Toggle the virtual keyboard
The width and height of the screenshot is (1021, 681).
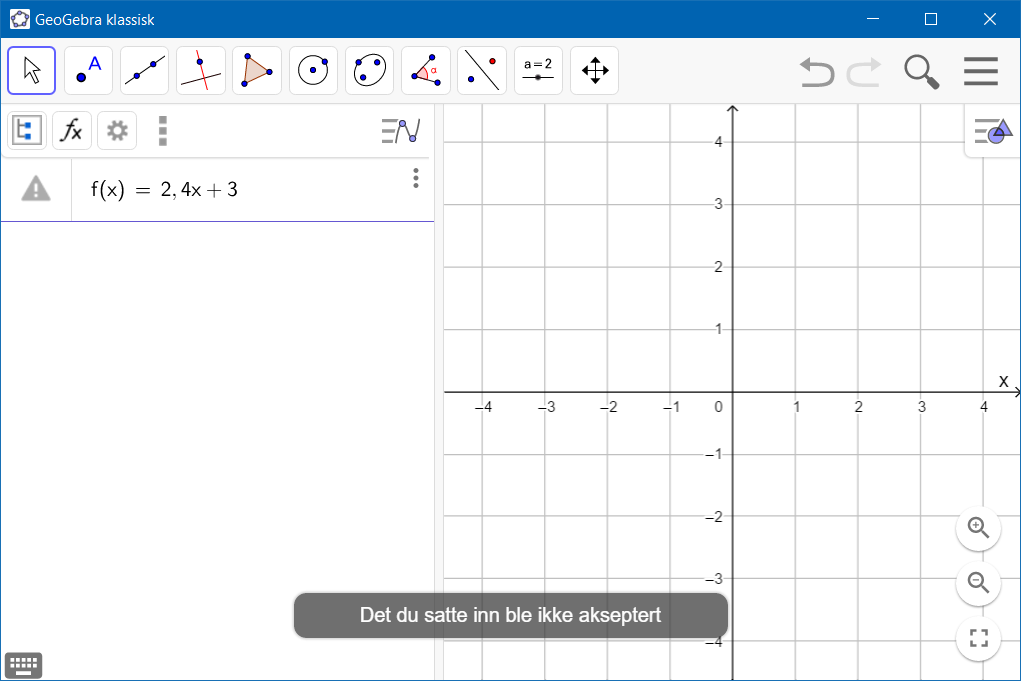point(23,664)
